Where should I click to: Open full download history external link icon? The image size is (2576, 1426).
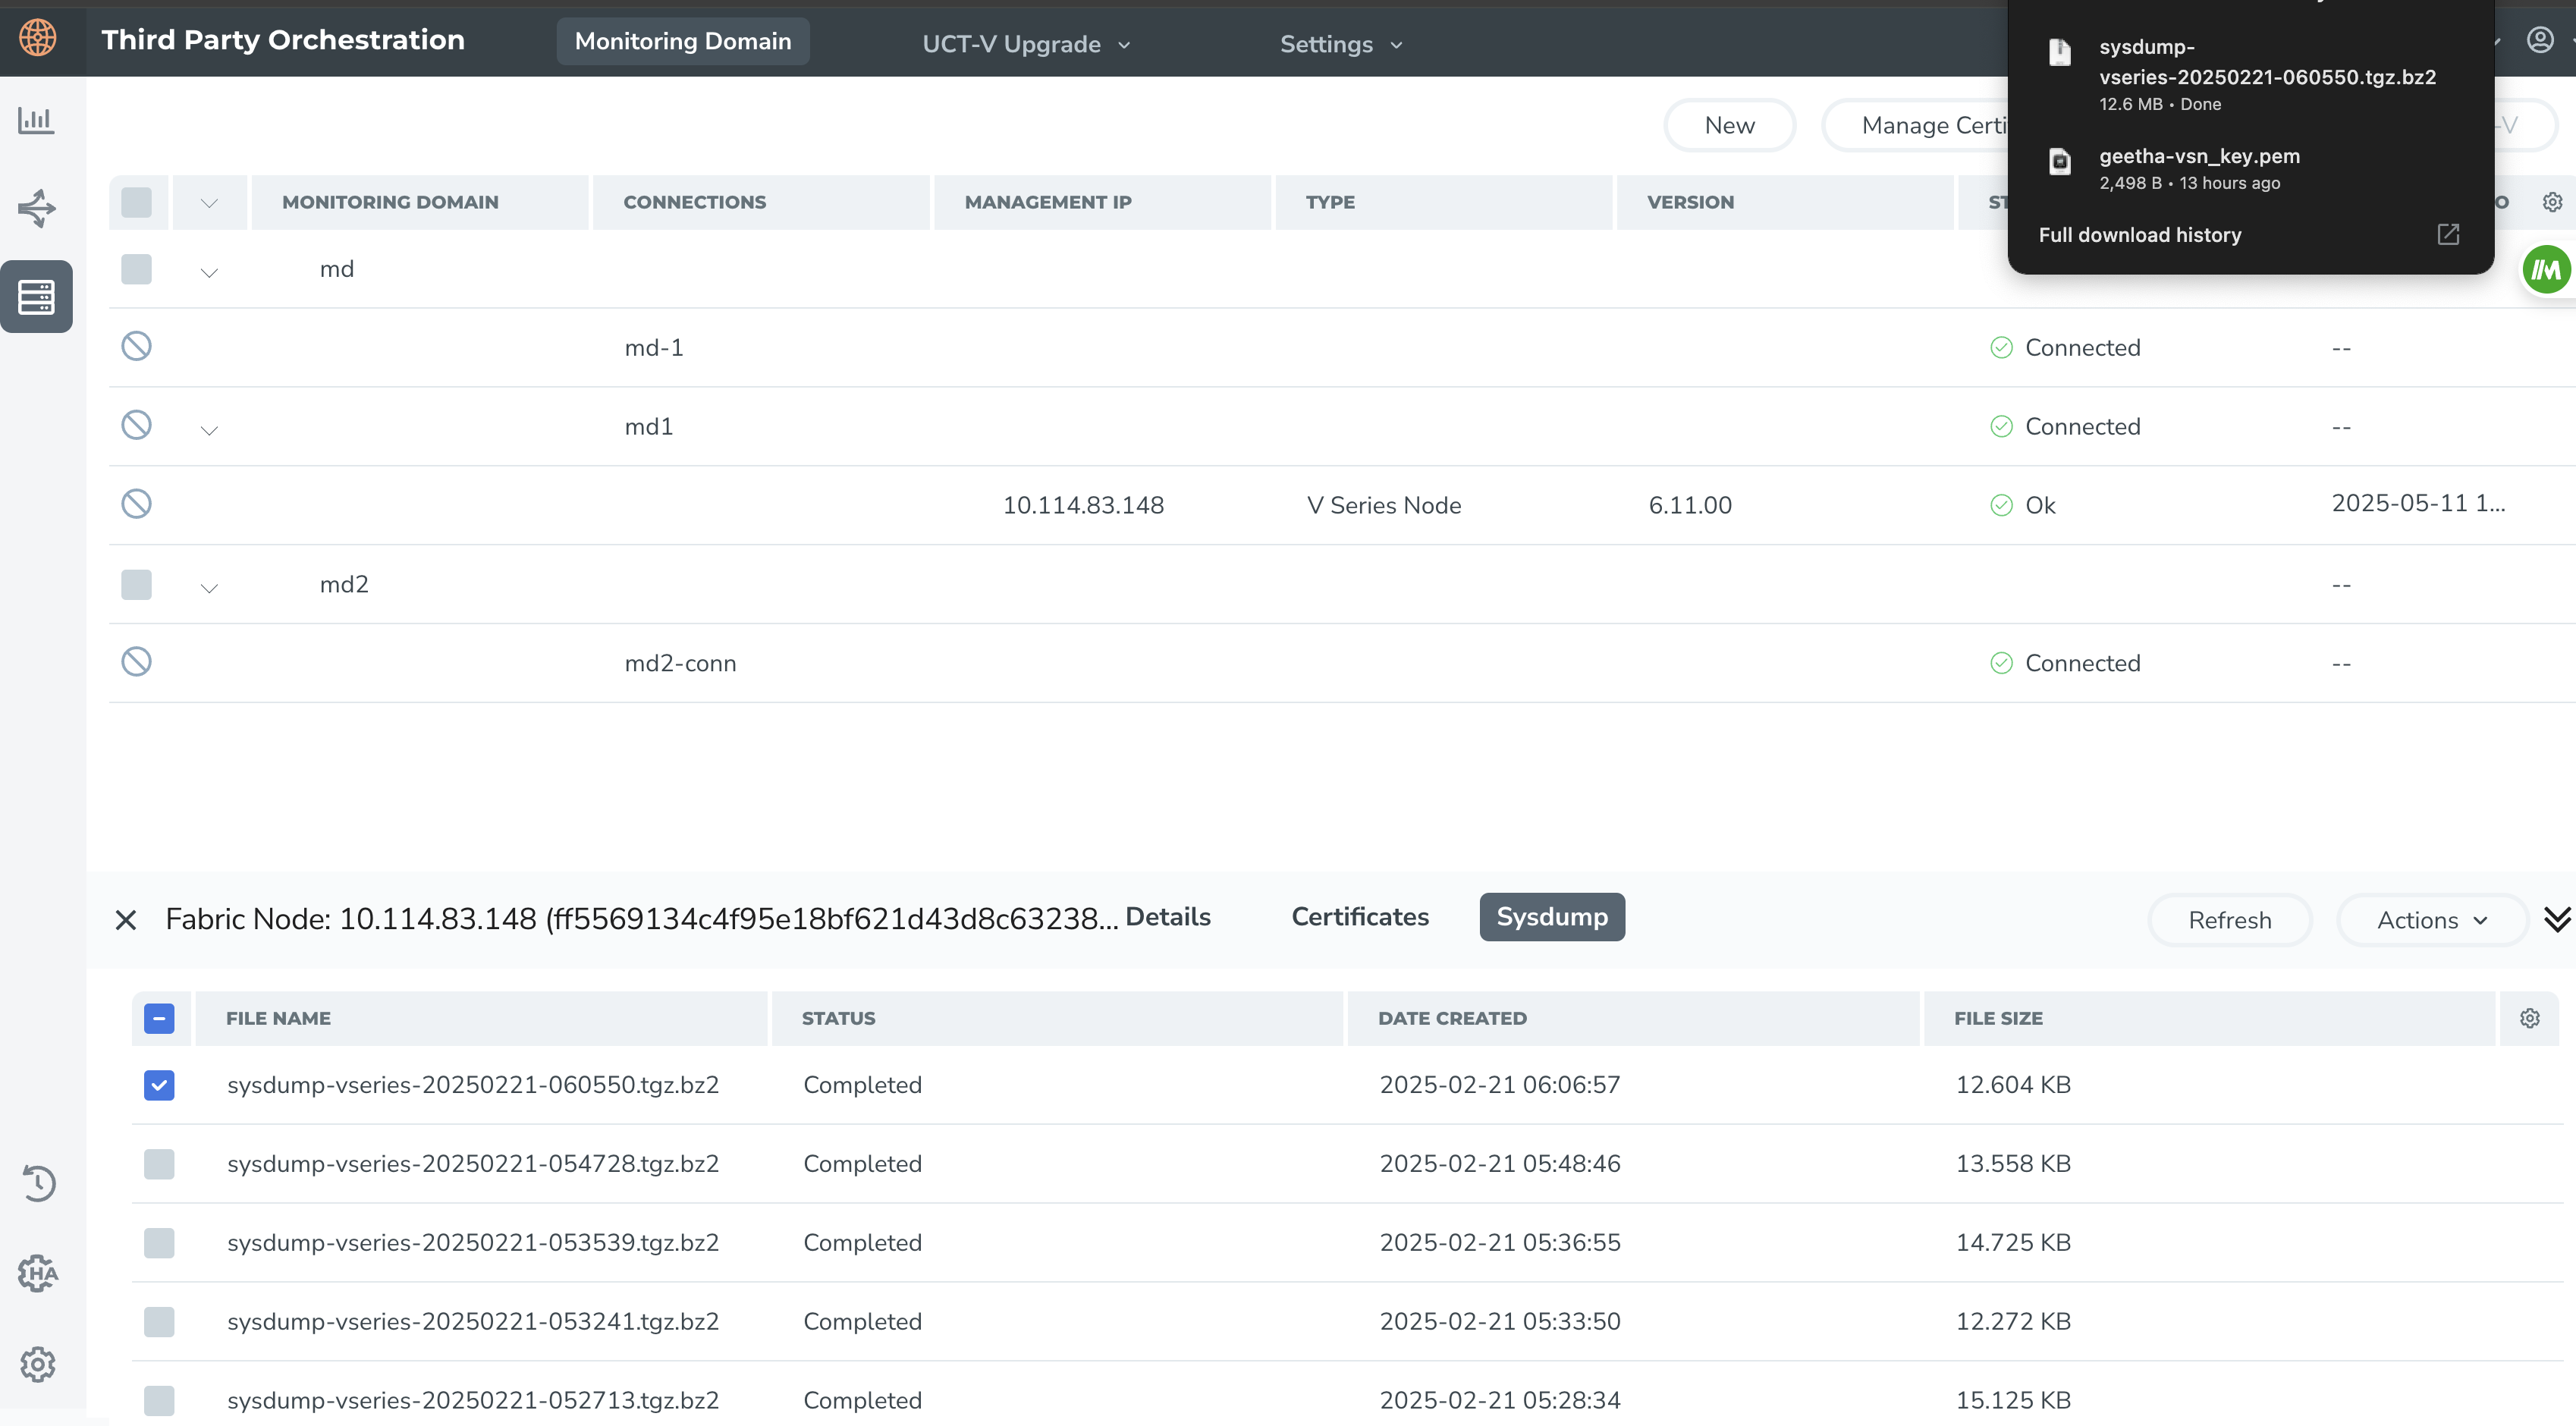click(2447, 234)
